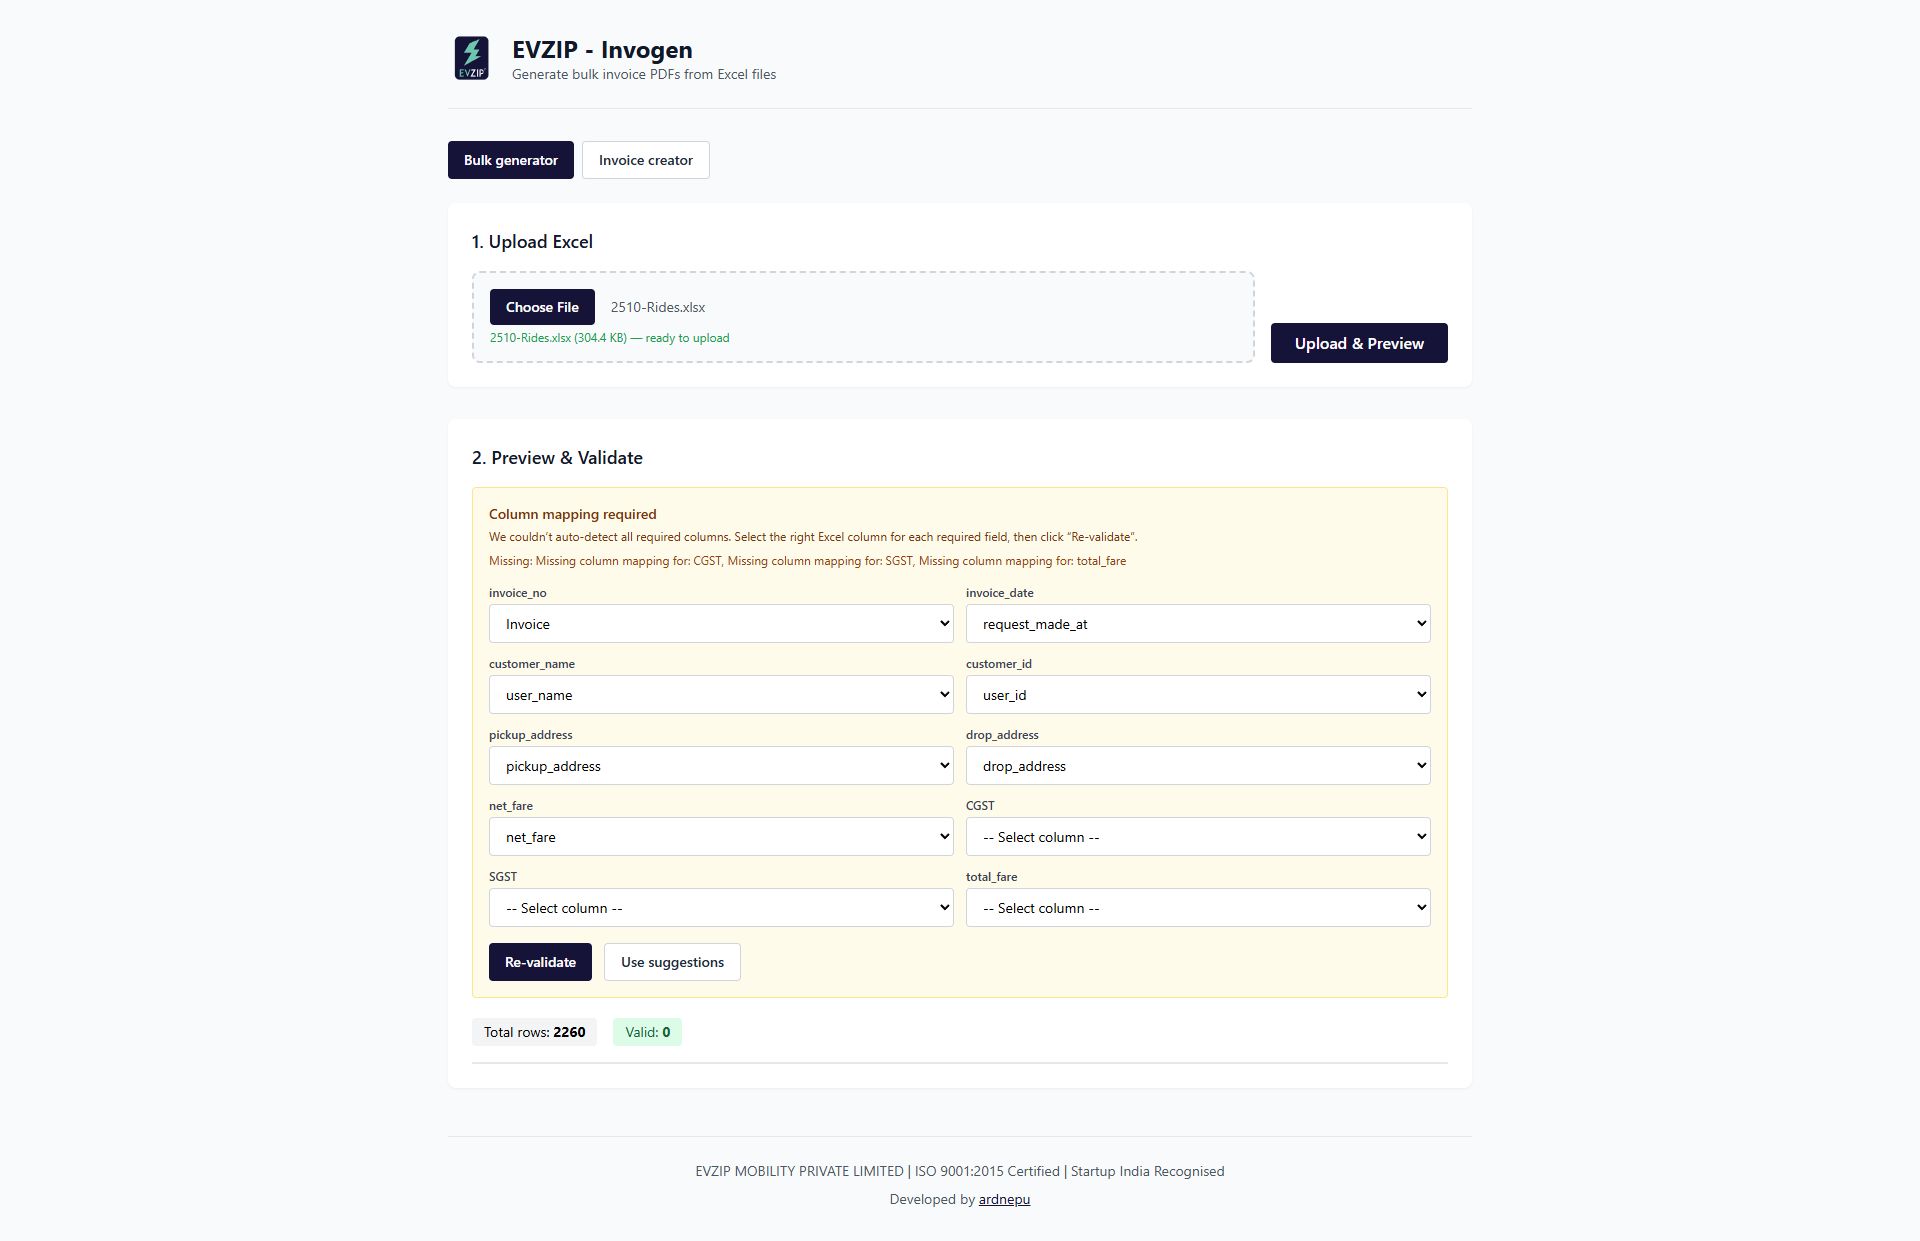Choose a column for total_fare mapping
This screenshot has height=1241, width=1920.
1197,907
